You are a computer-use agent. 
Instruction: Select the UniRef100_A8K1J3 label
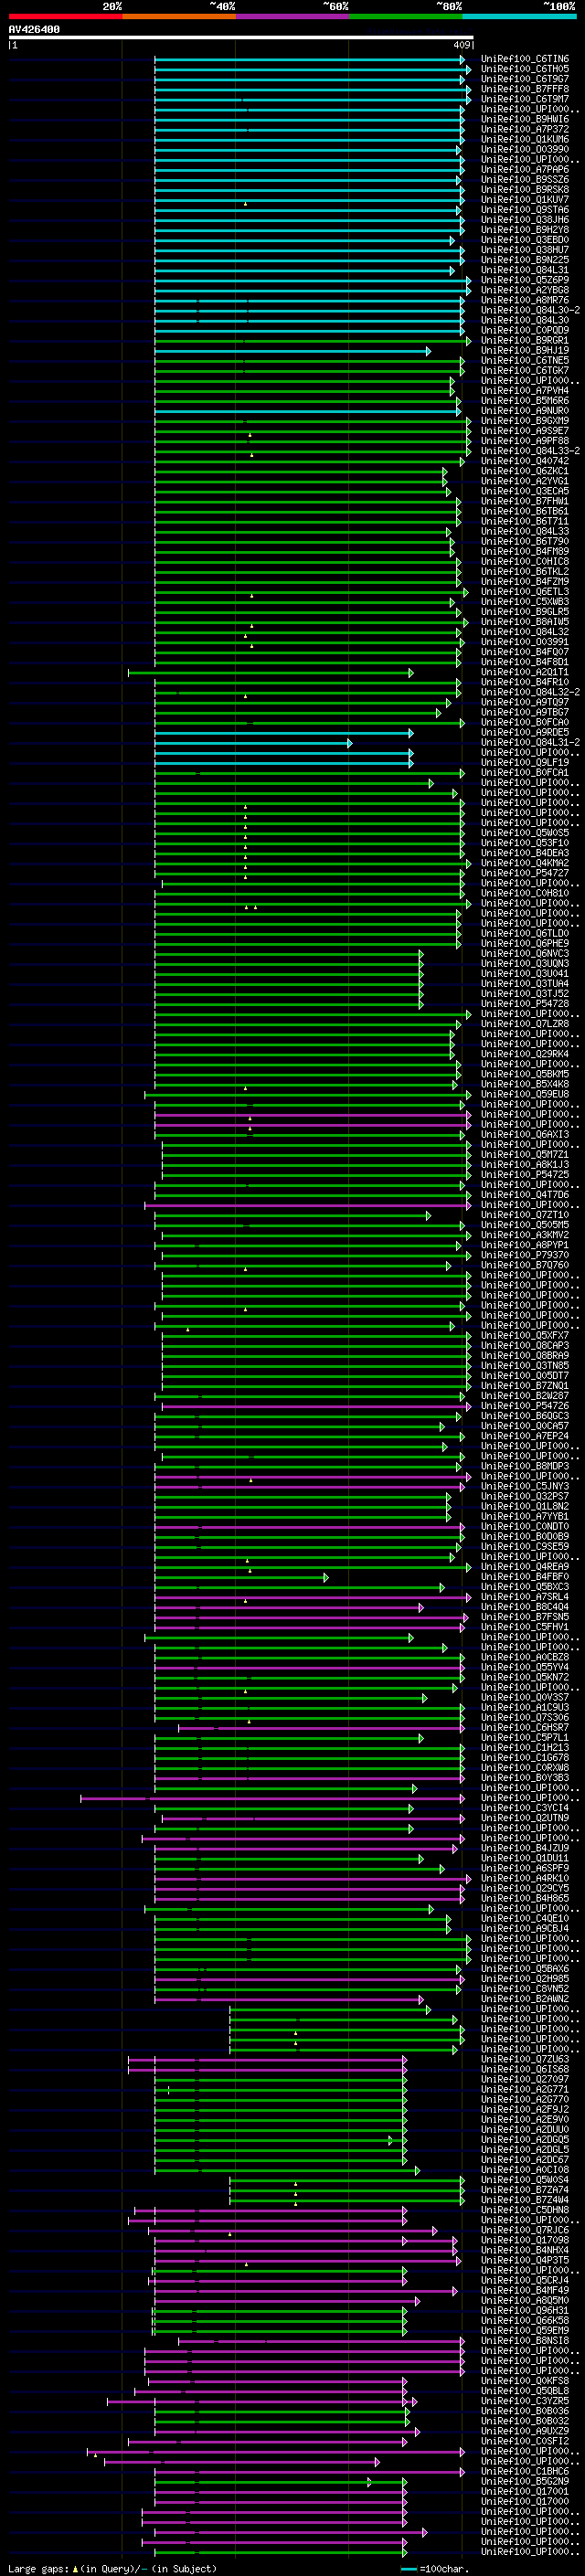525,1165
